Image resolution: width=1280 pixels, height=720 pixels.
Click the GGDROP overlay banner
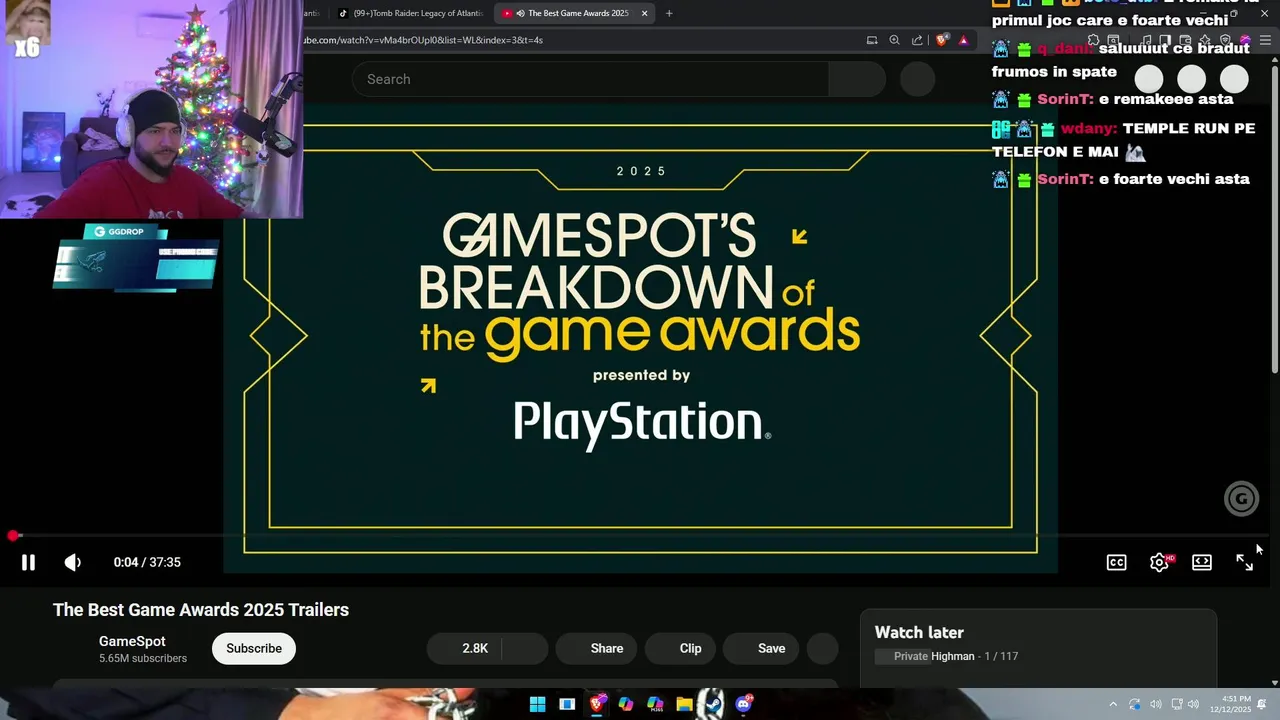pos(135,258)
